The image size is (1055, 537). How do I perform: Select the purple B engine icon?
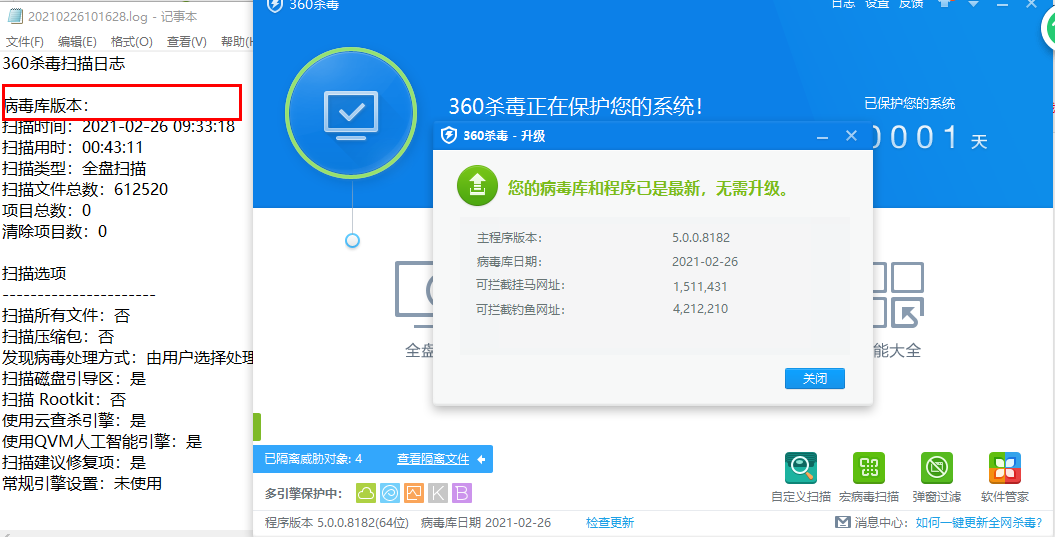pyautogui.click(x=462, y=493)
